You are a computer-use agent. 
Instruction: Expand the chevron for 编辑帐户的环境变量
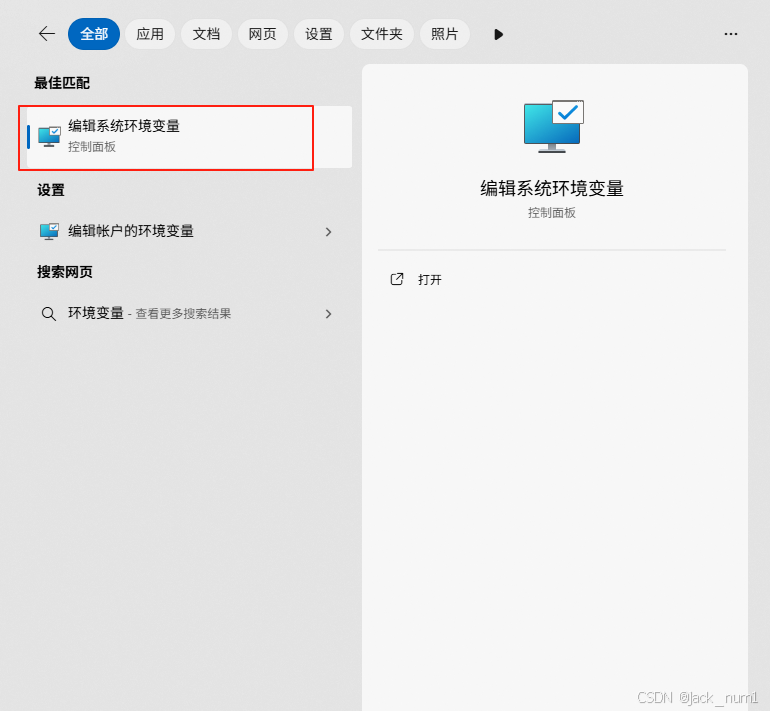point(329,232)
